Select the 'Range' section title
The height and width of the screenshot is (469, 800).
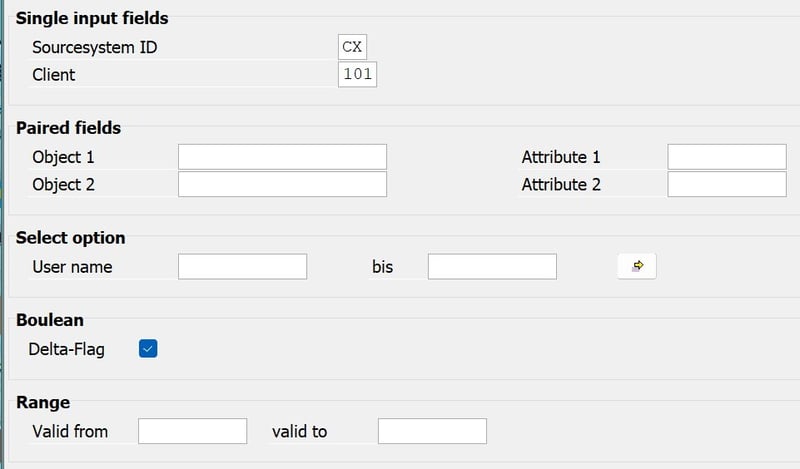(x=43, y=402)
